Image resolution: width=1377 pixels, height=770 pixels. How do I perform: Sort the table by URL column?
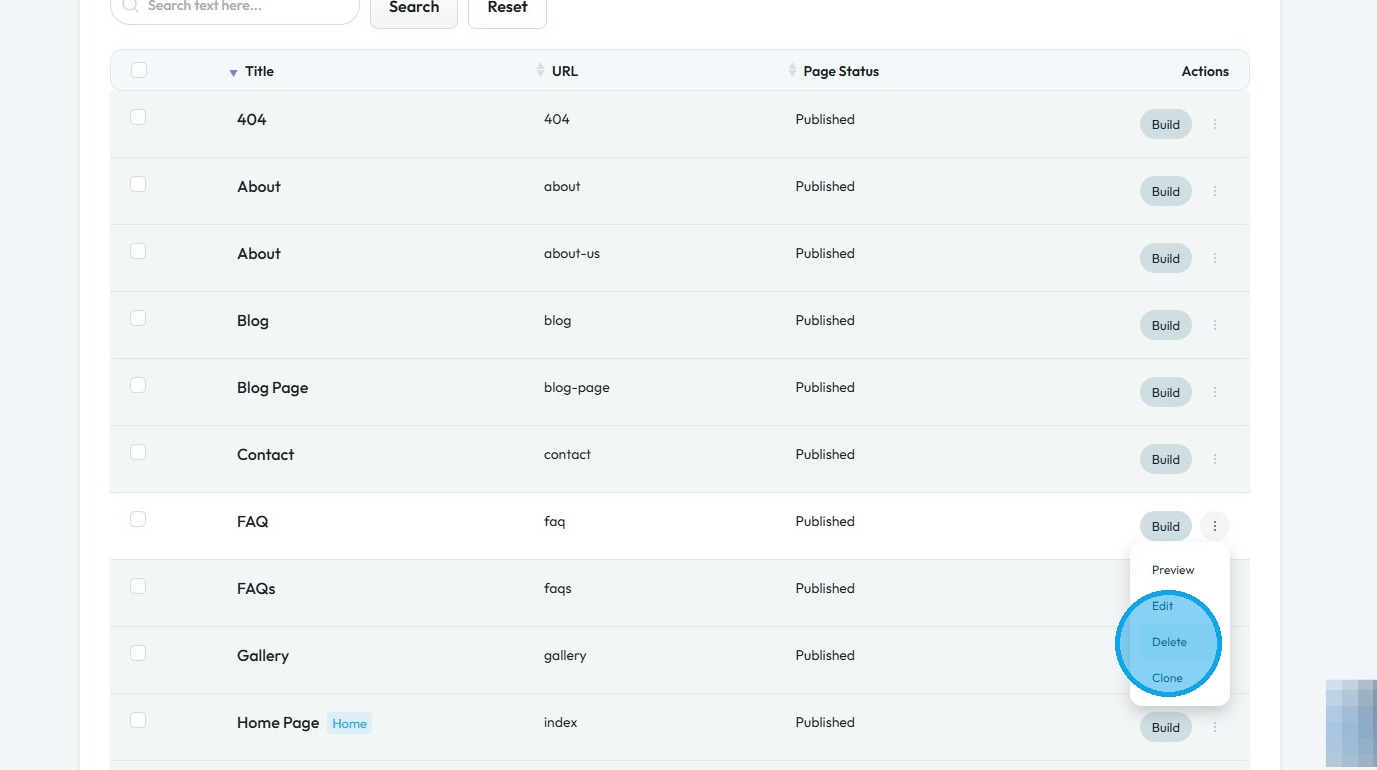(541, 71)
